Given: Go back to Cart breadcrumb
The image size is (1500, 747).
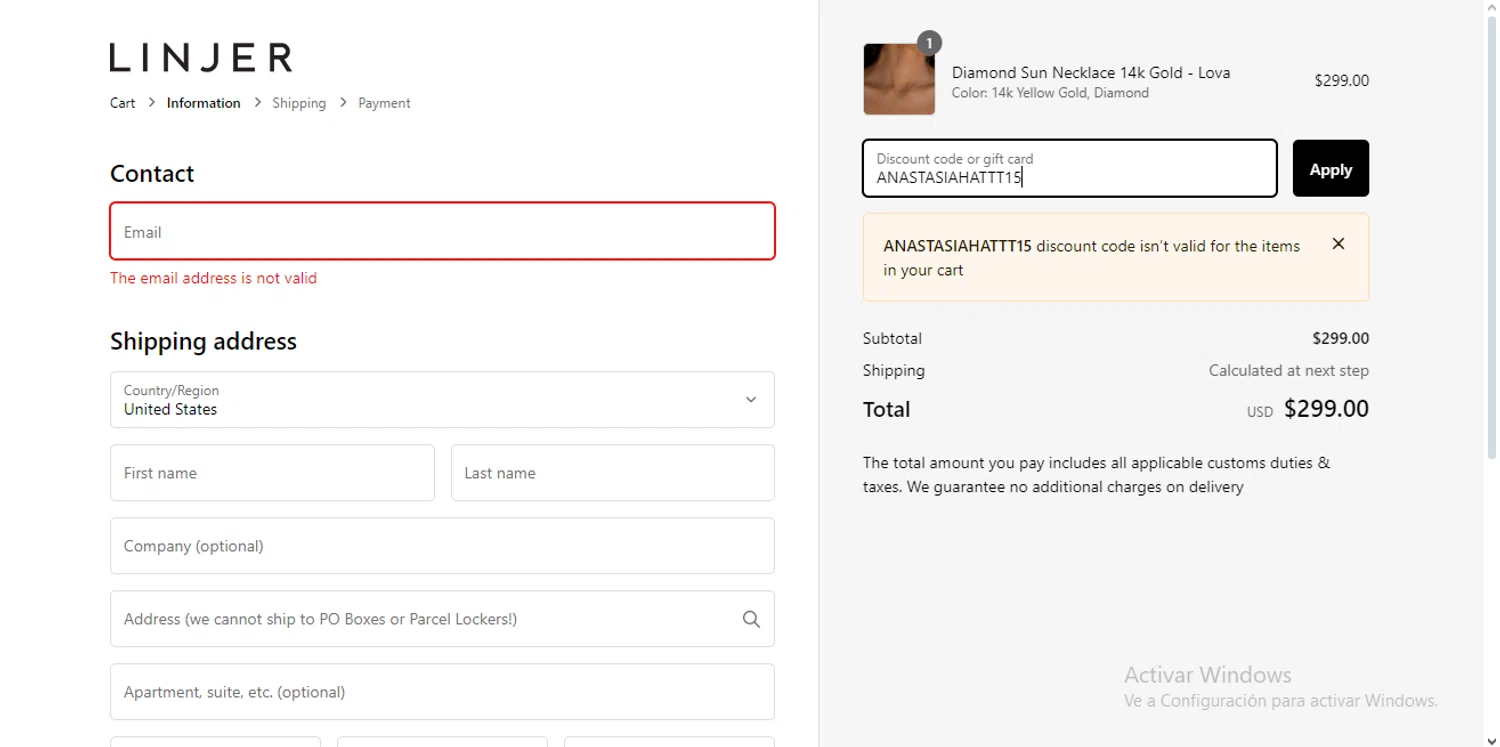Looking at the screenshot, I should pyautogui.click(x=122, y=103).
